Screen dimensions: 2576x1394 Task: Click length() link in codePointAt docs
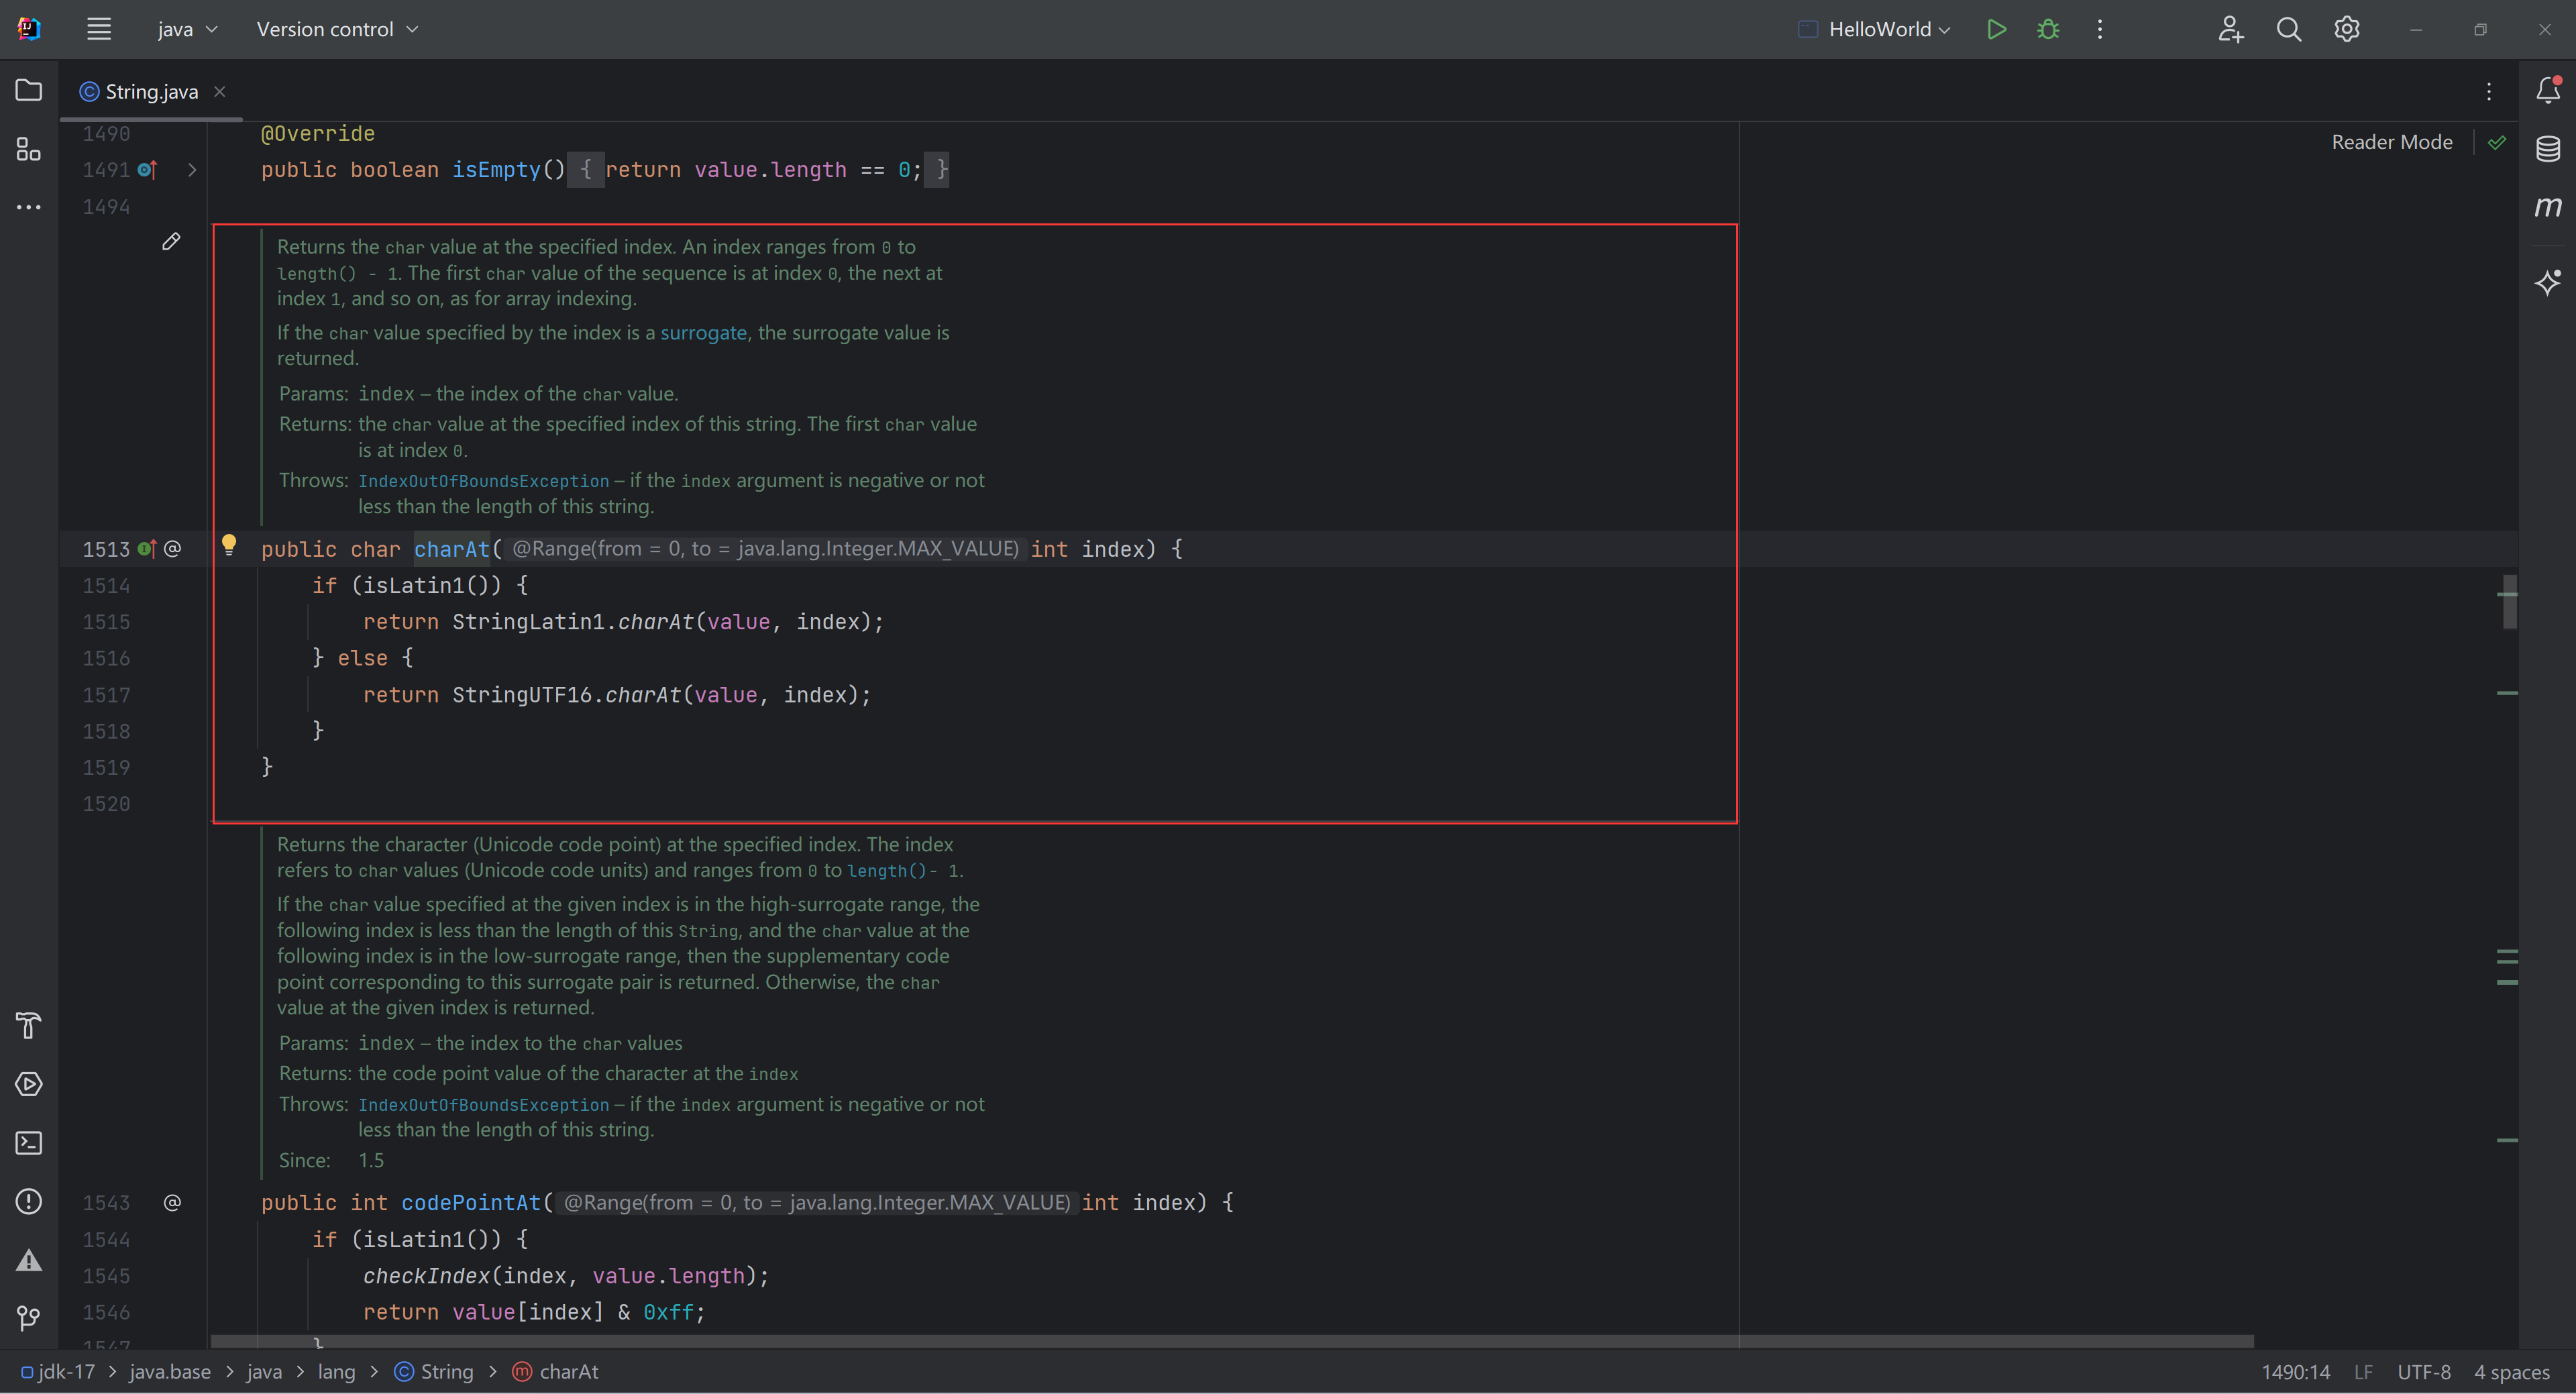tap(887, 871)
